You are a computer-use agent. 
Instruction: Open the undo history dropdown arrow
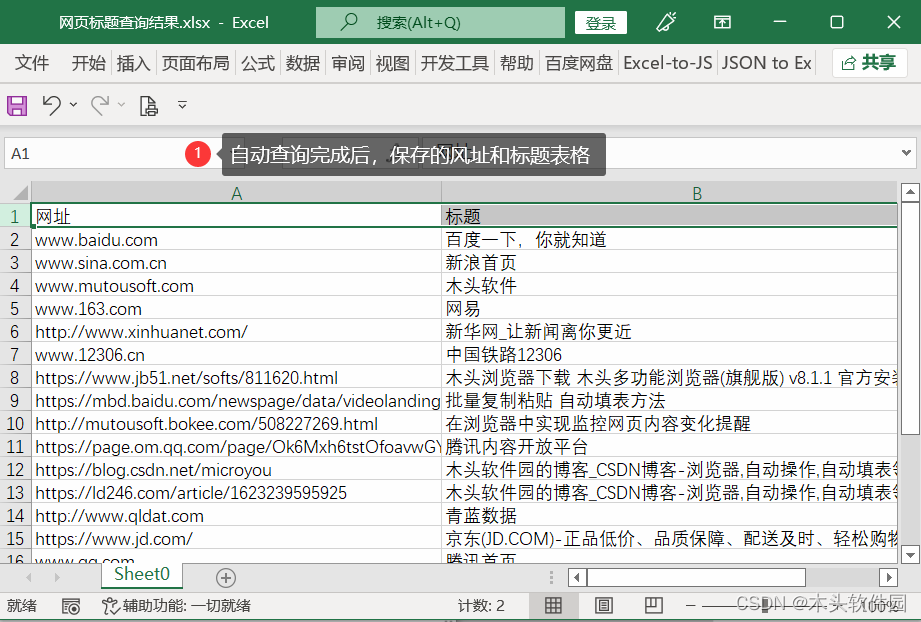[x=73, y=105]
